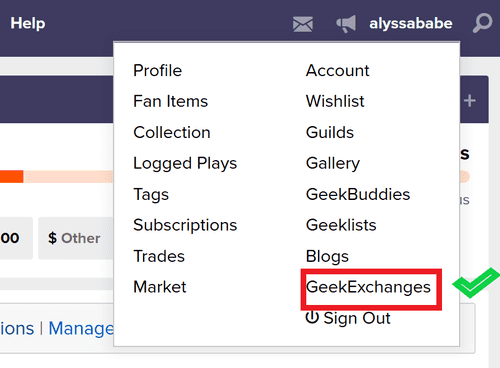Image resolution: width=500 pixels, height=368 pixels.
Task: Select GeekBuddies menu entry
Action: (x=358, y=194)
